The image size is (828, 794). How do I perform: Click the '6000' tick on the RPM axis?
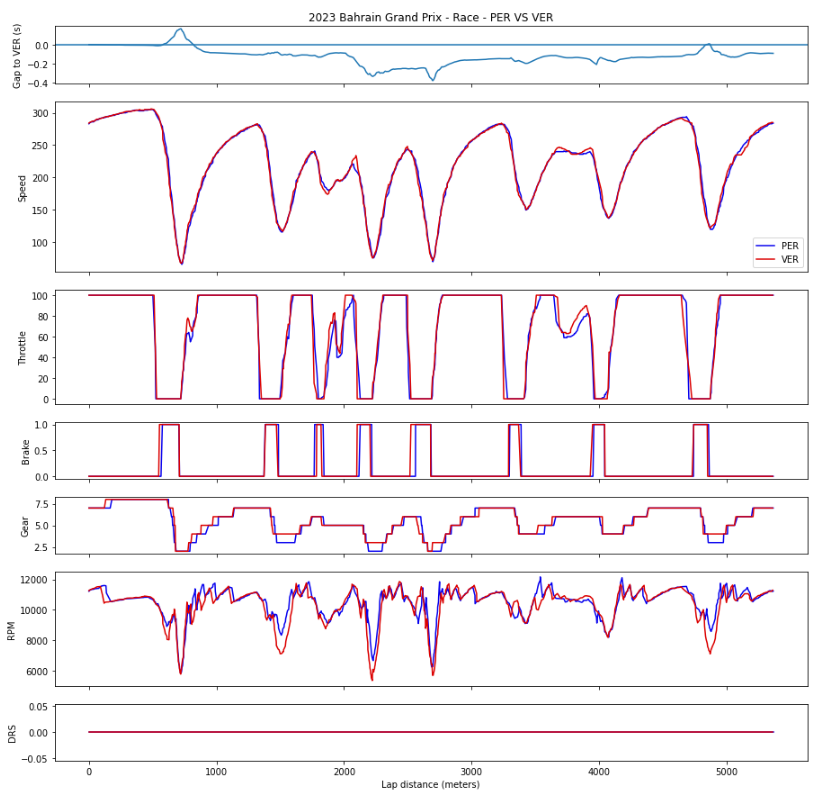36,672
